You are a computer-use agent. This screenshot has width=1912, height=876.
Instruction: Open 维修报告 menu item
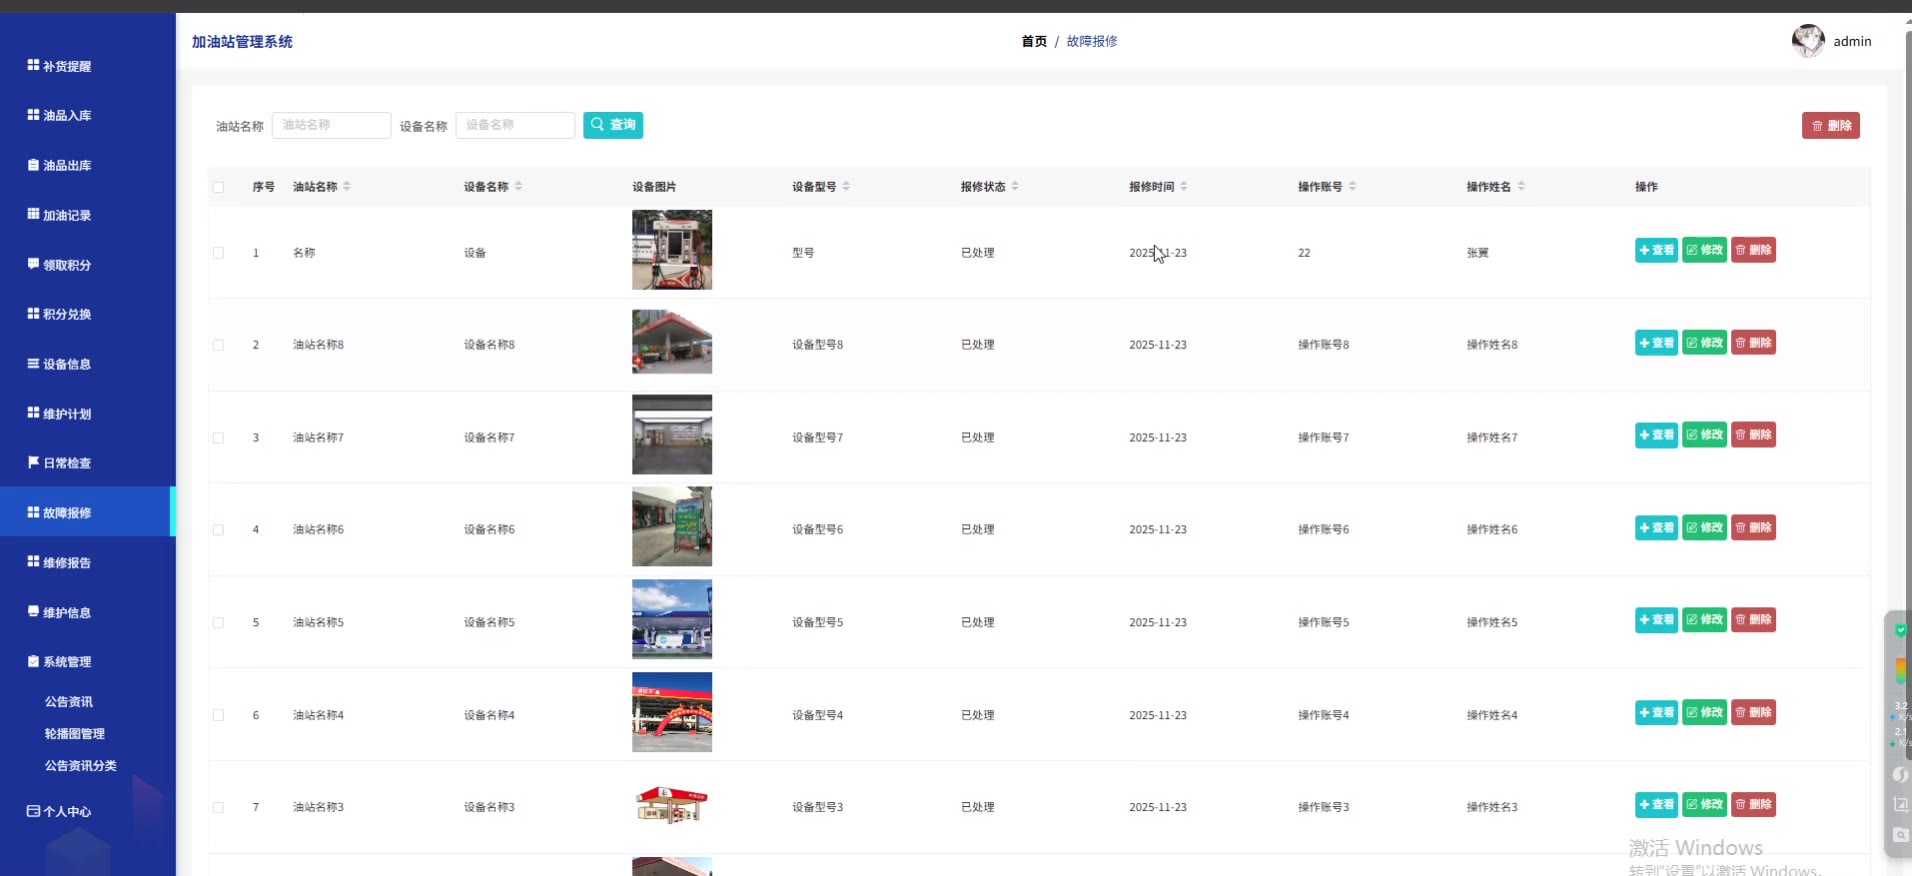(67, 563)
